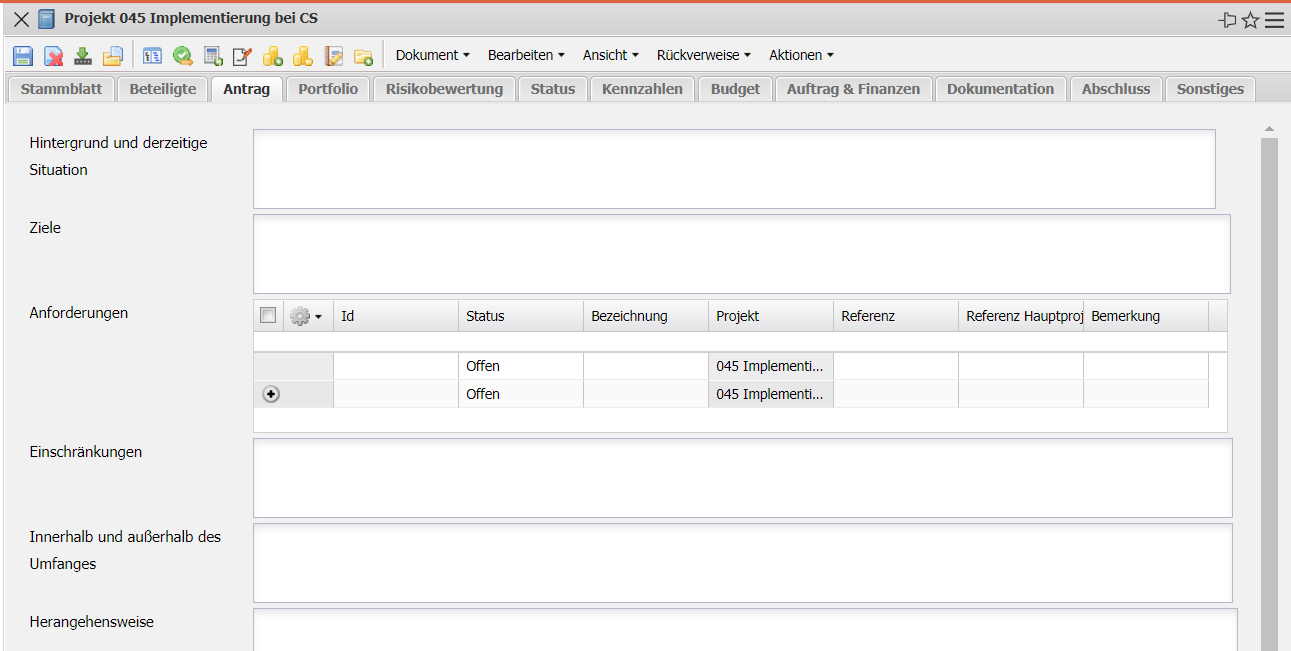Click the vertical scrollbar on the right
This screenshot has width=1291, height=651.
point(1269,390)
